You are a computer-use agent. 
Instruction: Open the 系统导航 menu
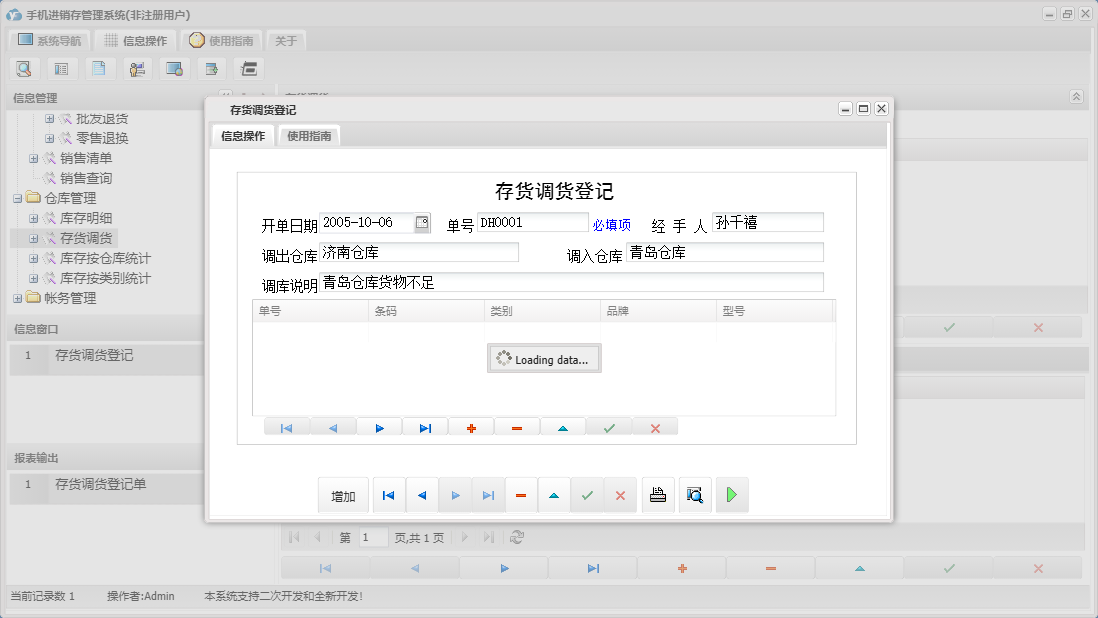50,40
